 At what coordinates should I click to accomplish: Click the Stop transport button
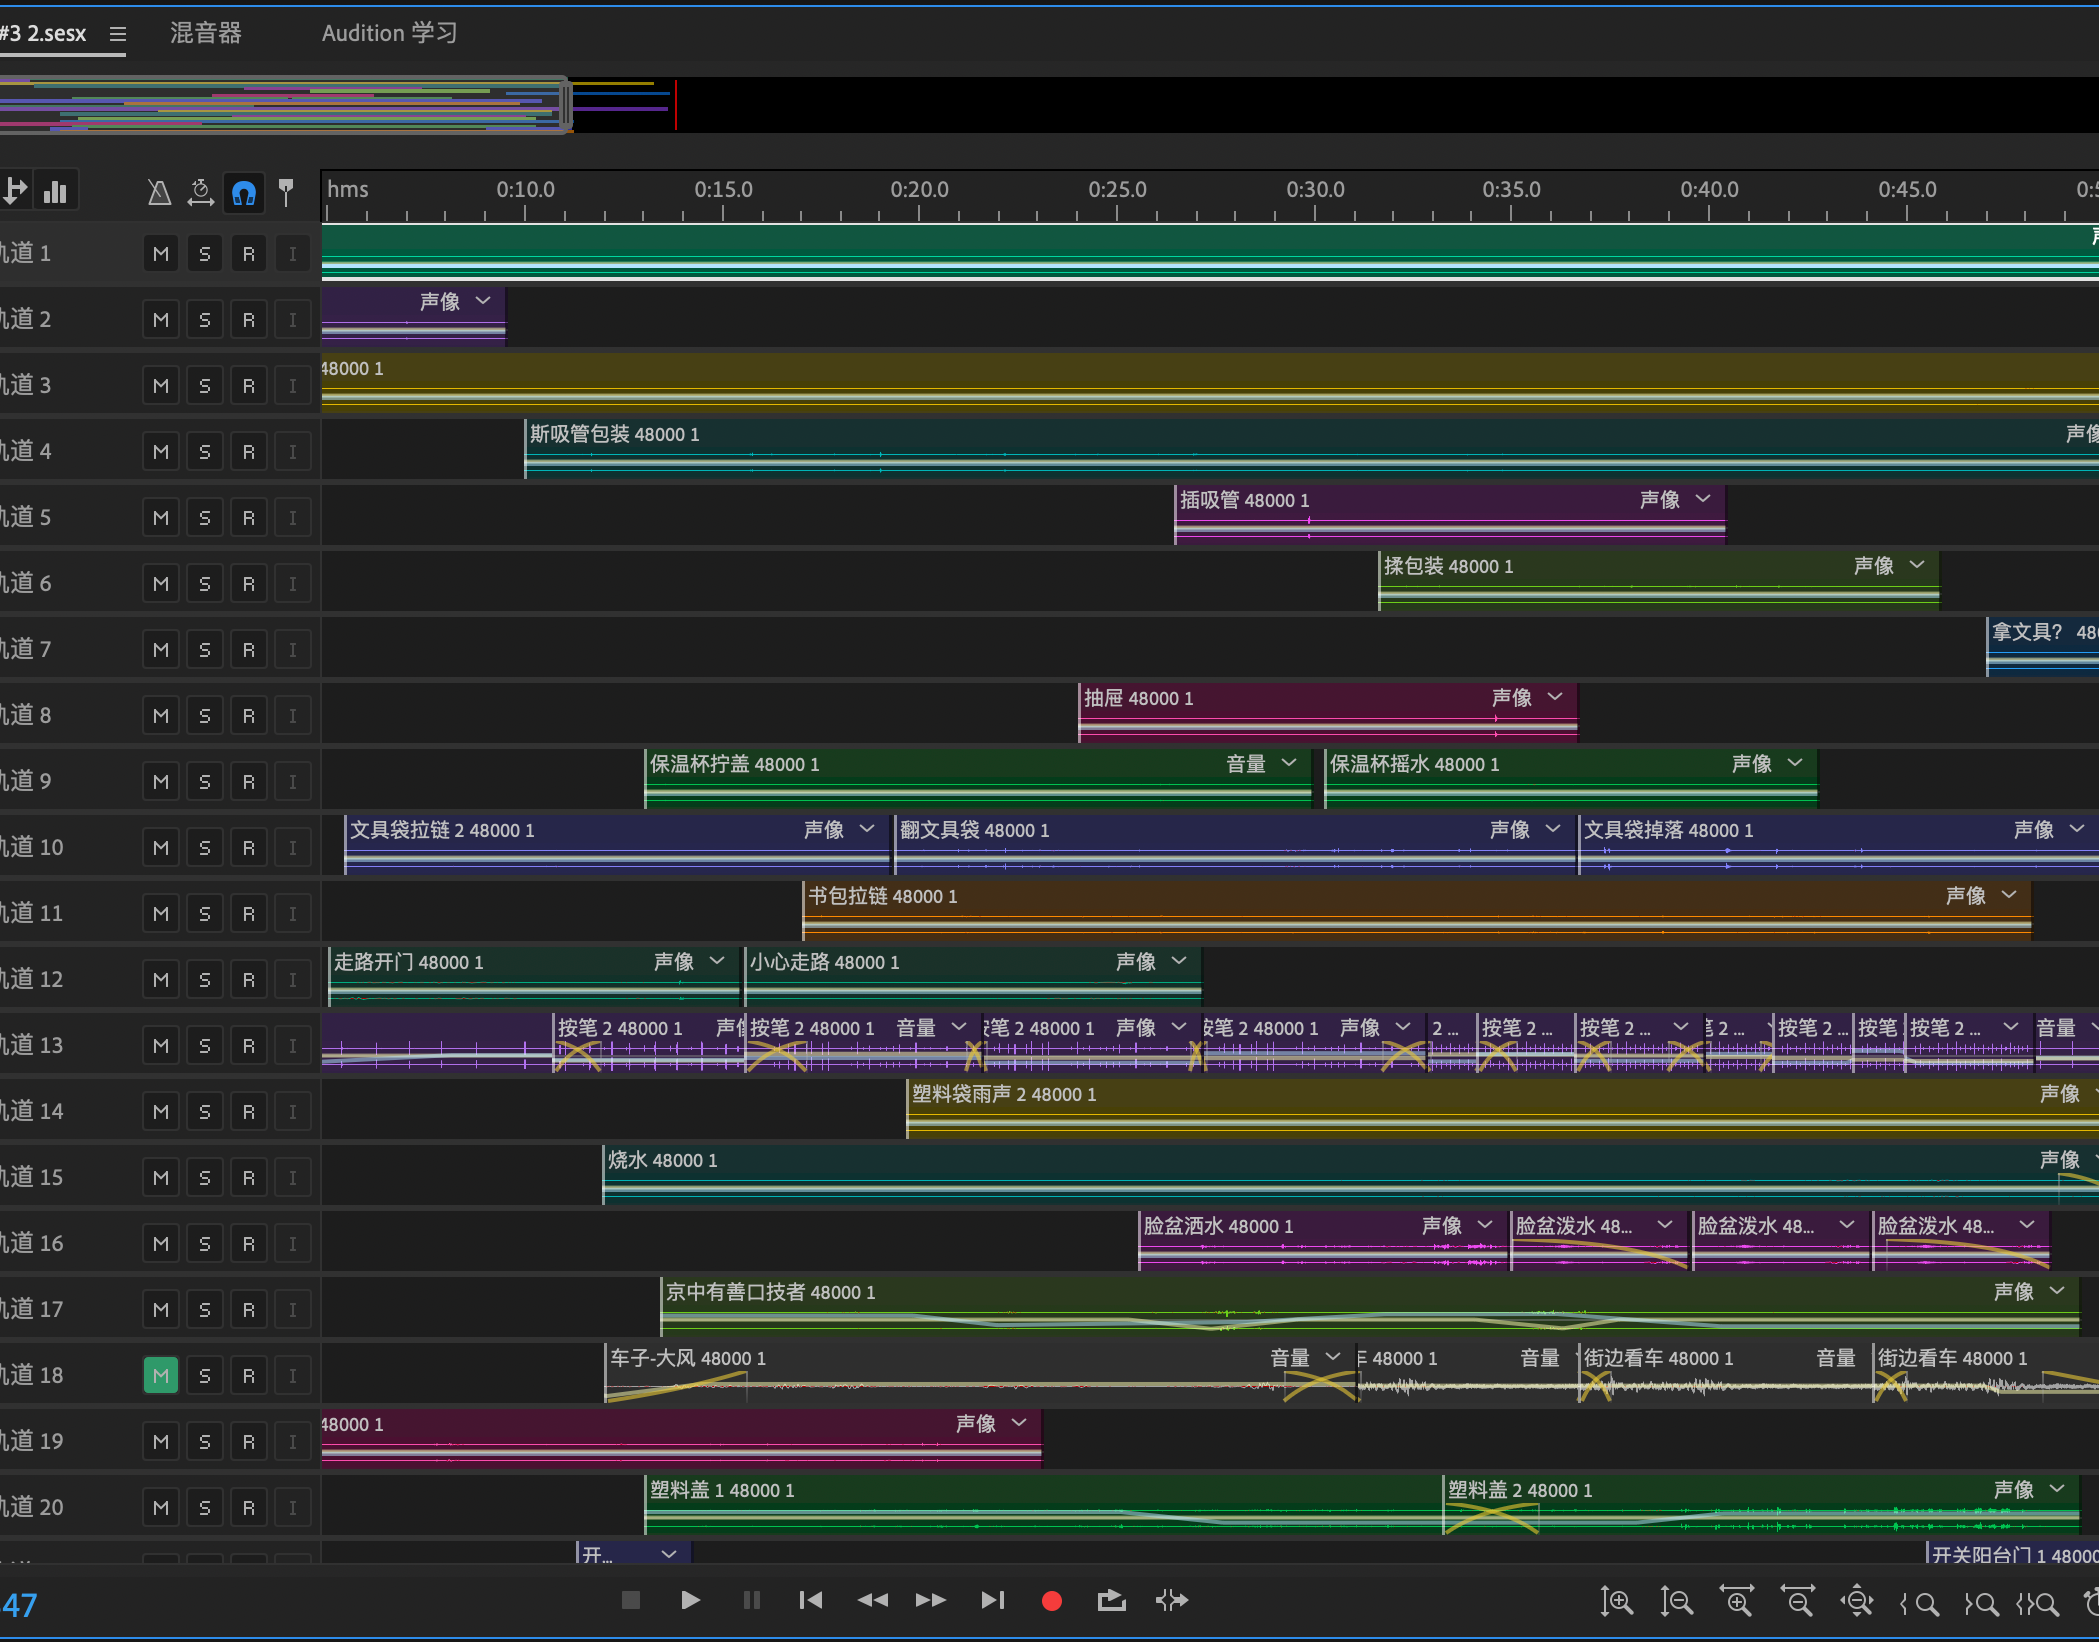pos(630,1600)
